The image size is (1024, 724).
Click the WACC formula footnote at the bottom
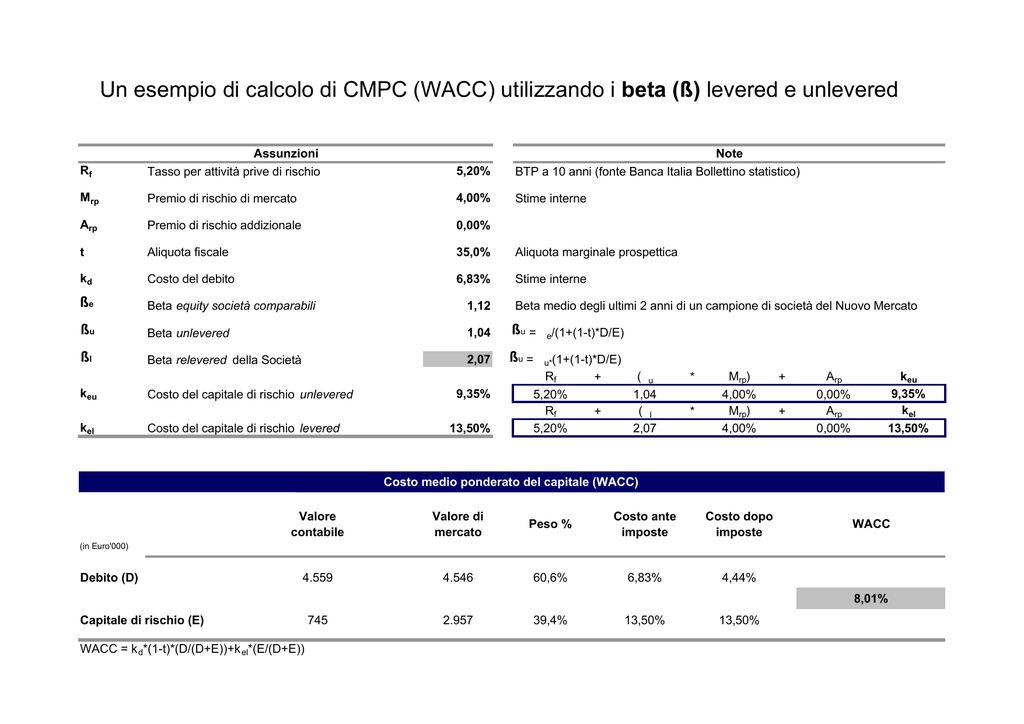tap(192, 649)
